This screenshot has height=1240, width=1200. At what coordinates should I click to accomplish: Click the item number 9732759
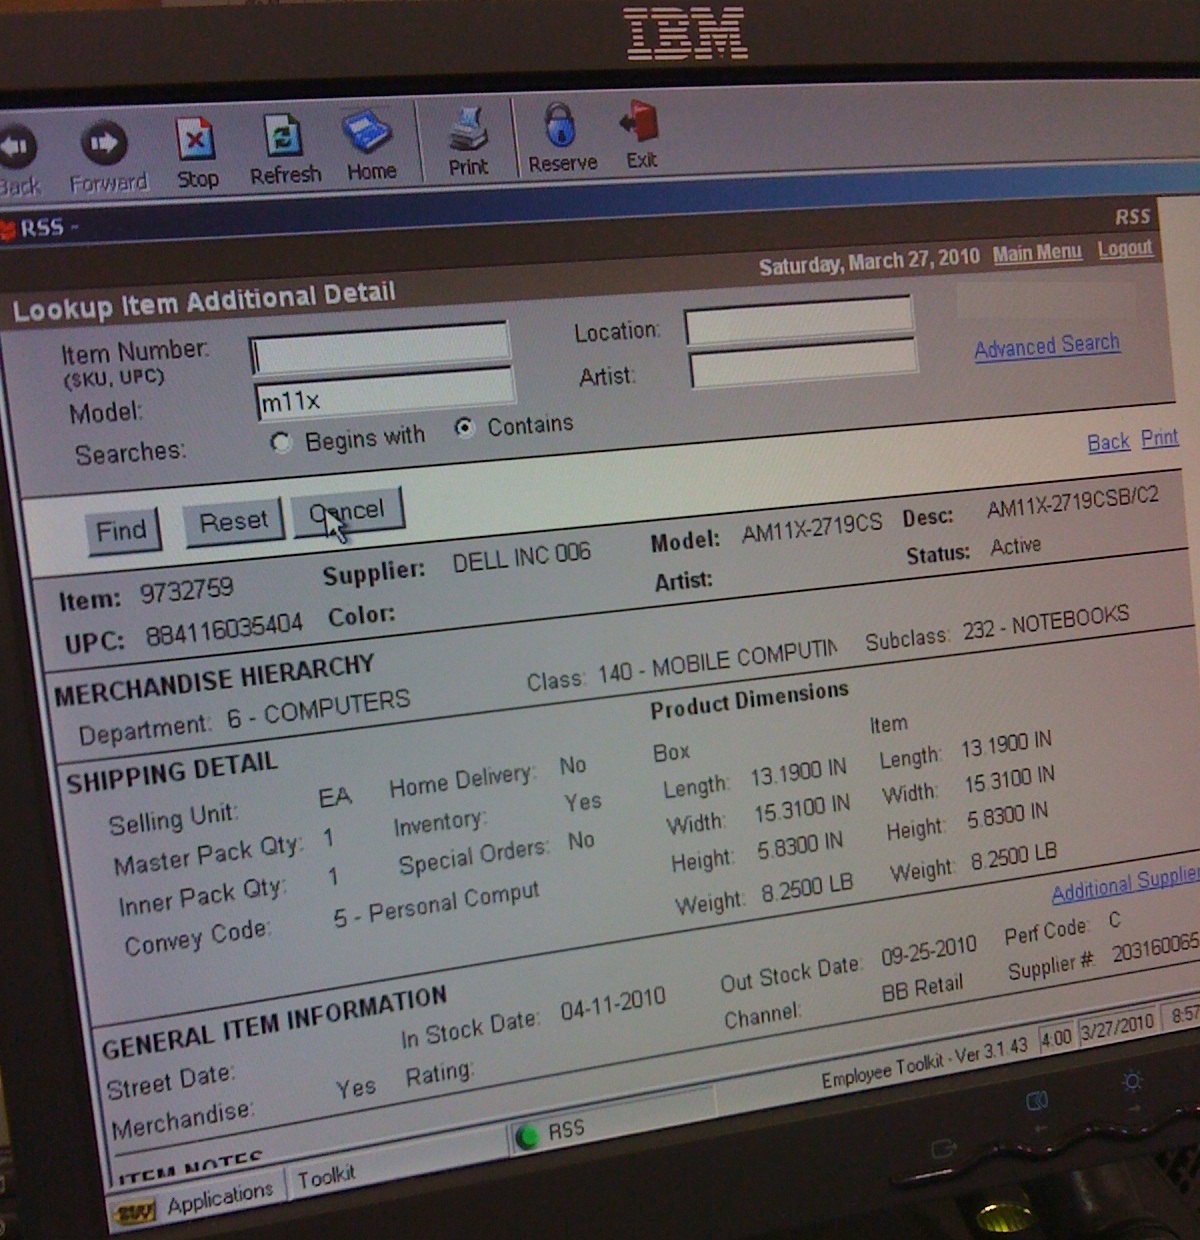click(186, 590)
